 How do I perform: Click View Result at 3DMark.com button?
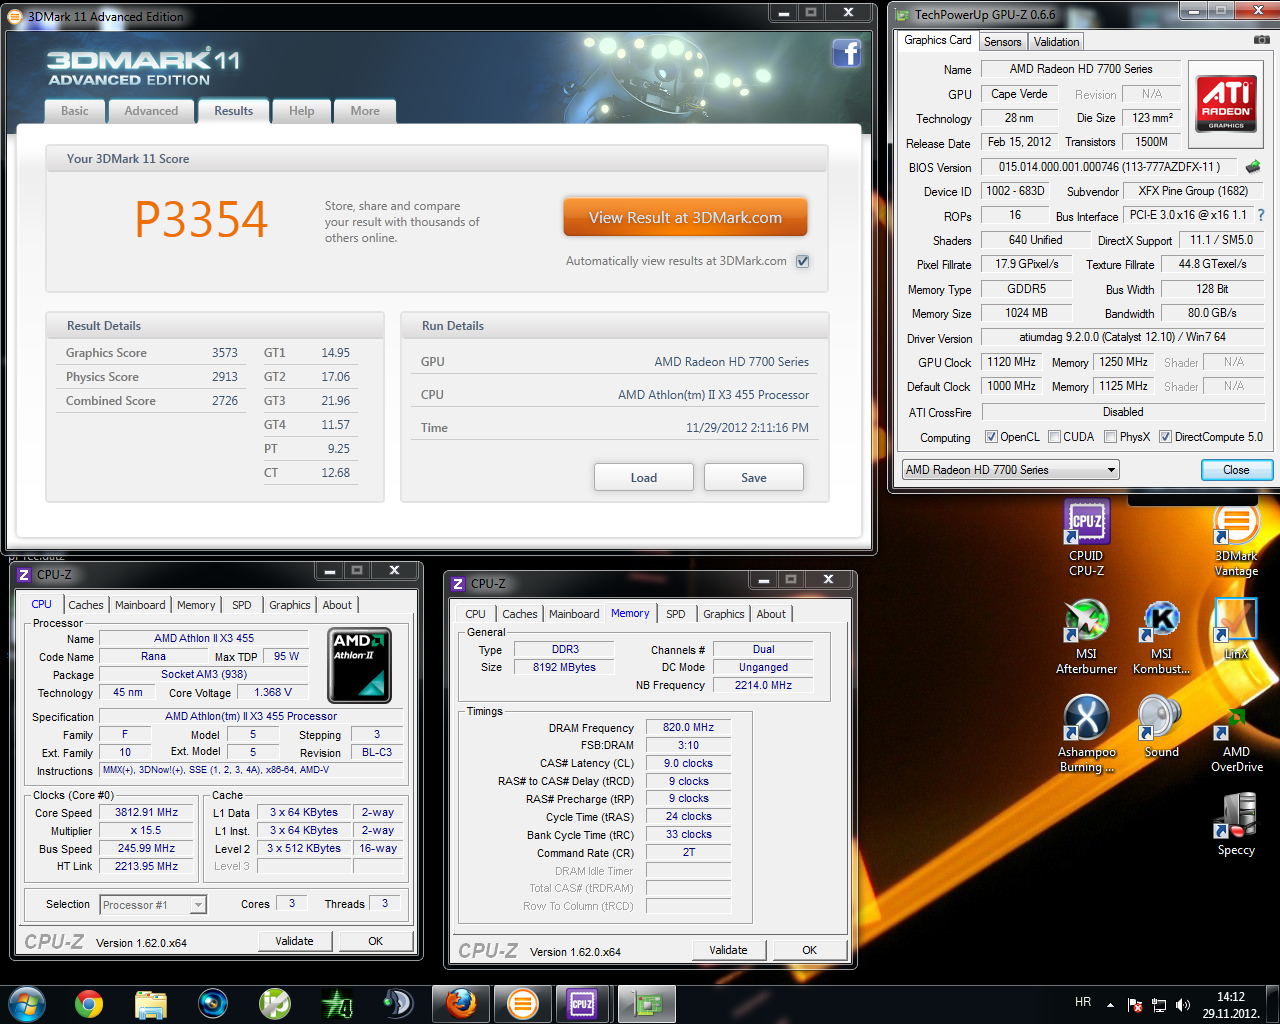(685, 217)
